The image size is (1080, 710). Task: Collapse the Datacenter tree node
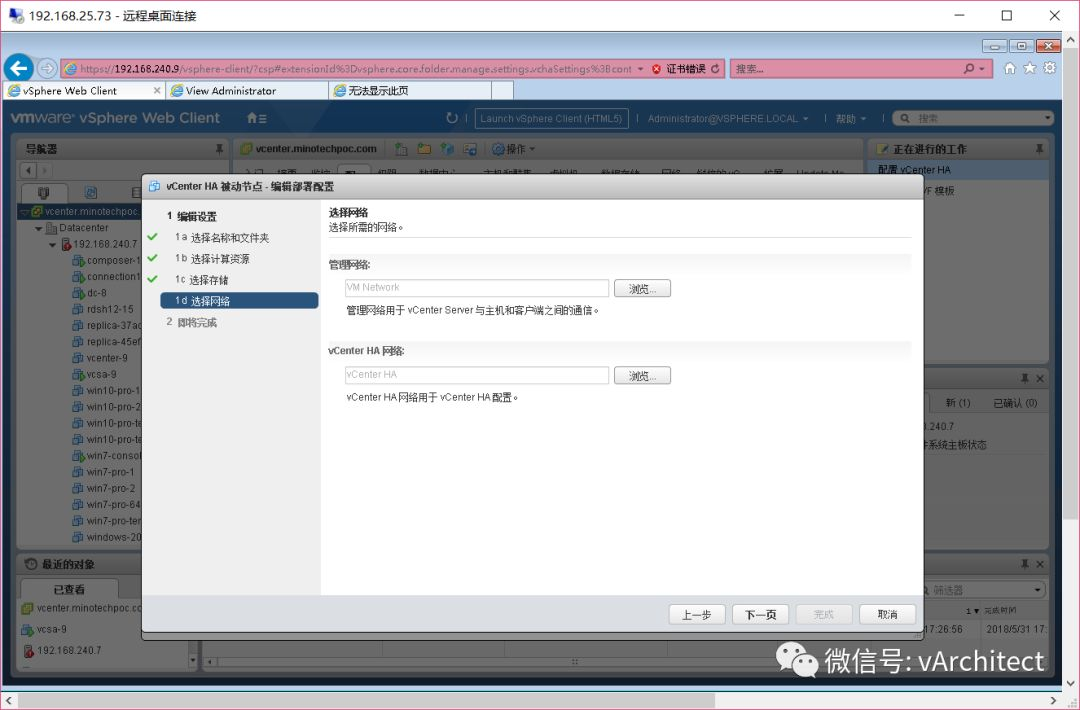tap(39, 228)
